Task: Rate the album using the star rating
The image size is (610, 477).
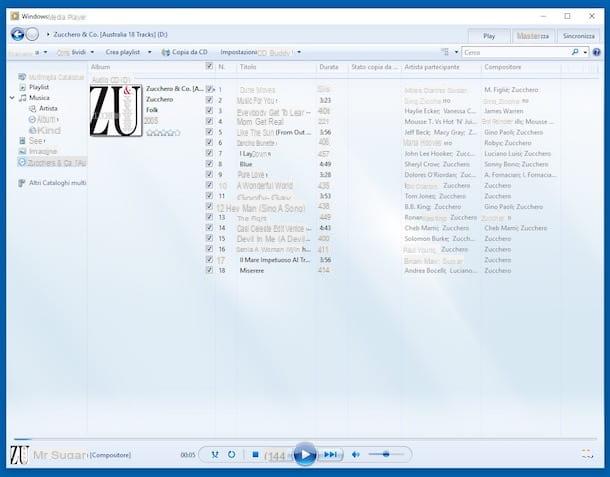Action: [163, 133]
